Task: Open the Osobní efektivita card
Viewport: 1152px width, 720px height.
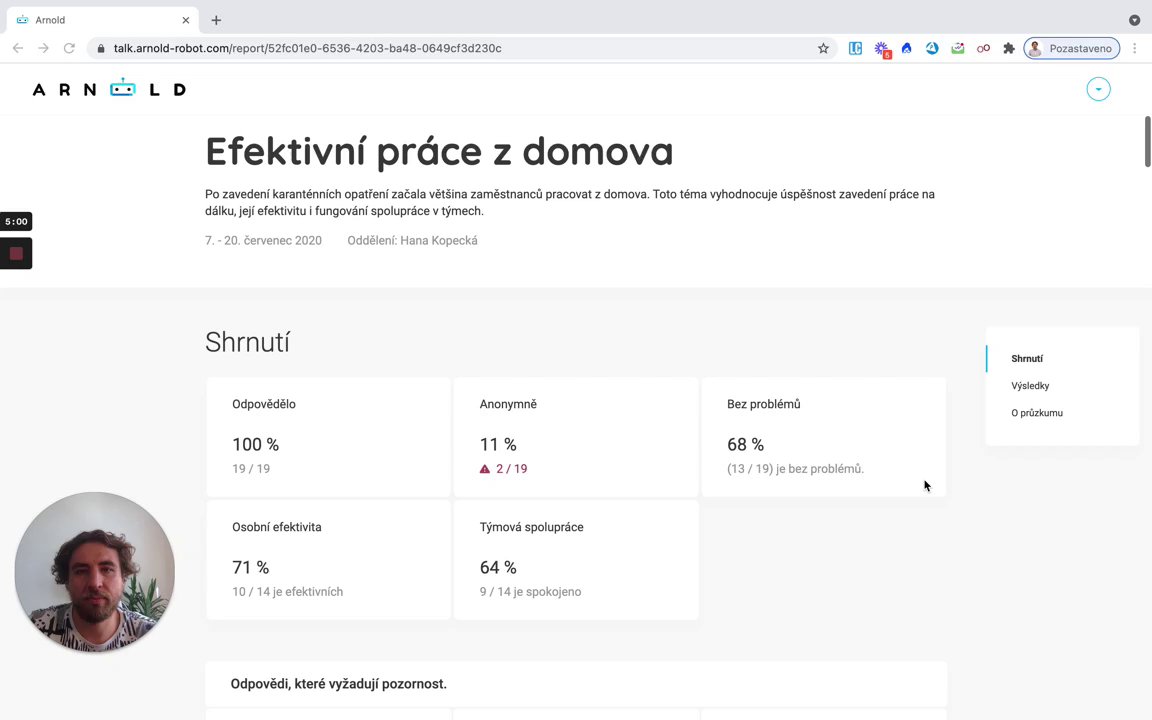Action: pos(328,560)
